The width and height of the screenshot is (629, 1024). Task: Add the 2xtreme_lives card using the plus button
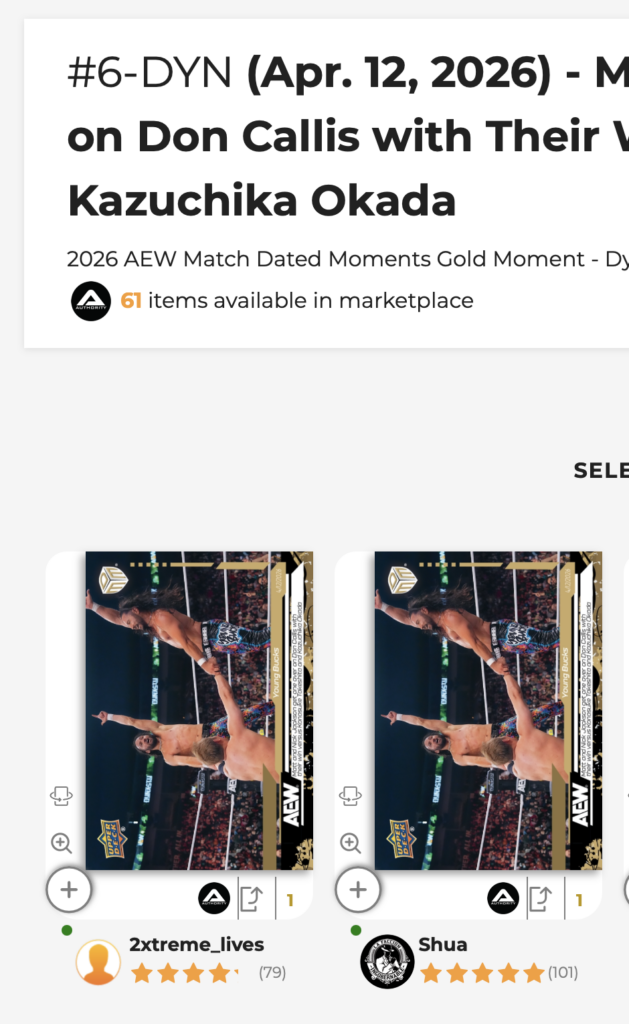pyautogui.click(x=69, y=889)
